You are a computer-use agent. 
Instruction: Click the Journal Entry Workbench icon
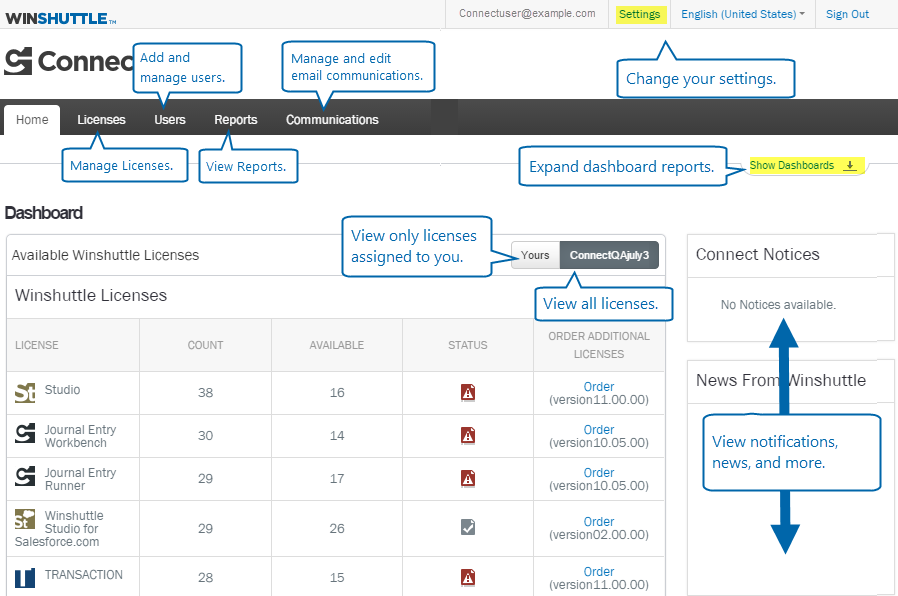click(x=25, y=434)
